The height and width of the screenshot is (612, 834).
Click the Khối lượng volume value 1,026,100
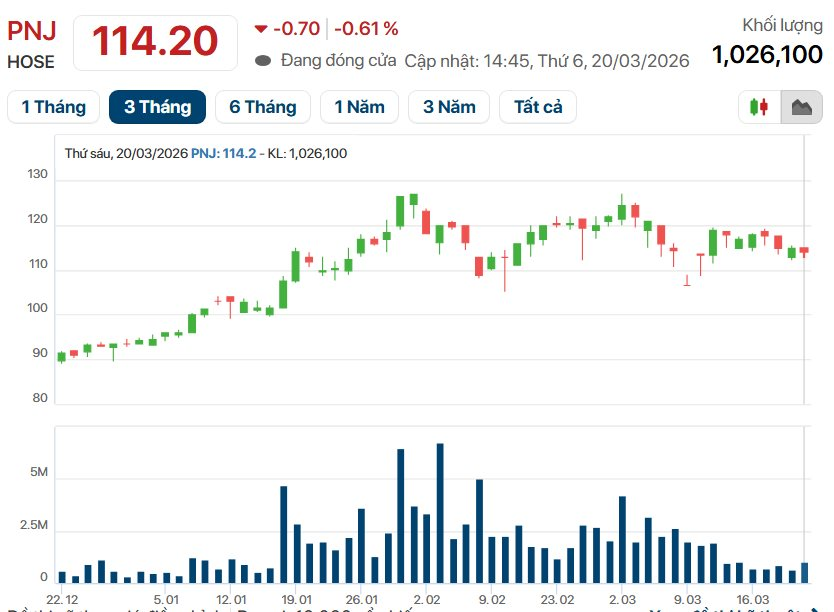pyautogui.click(x=767, y=55)
